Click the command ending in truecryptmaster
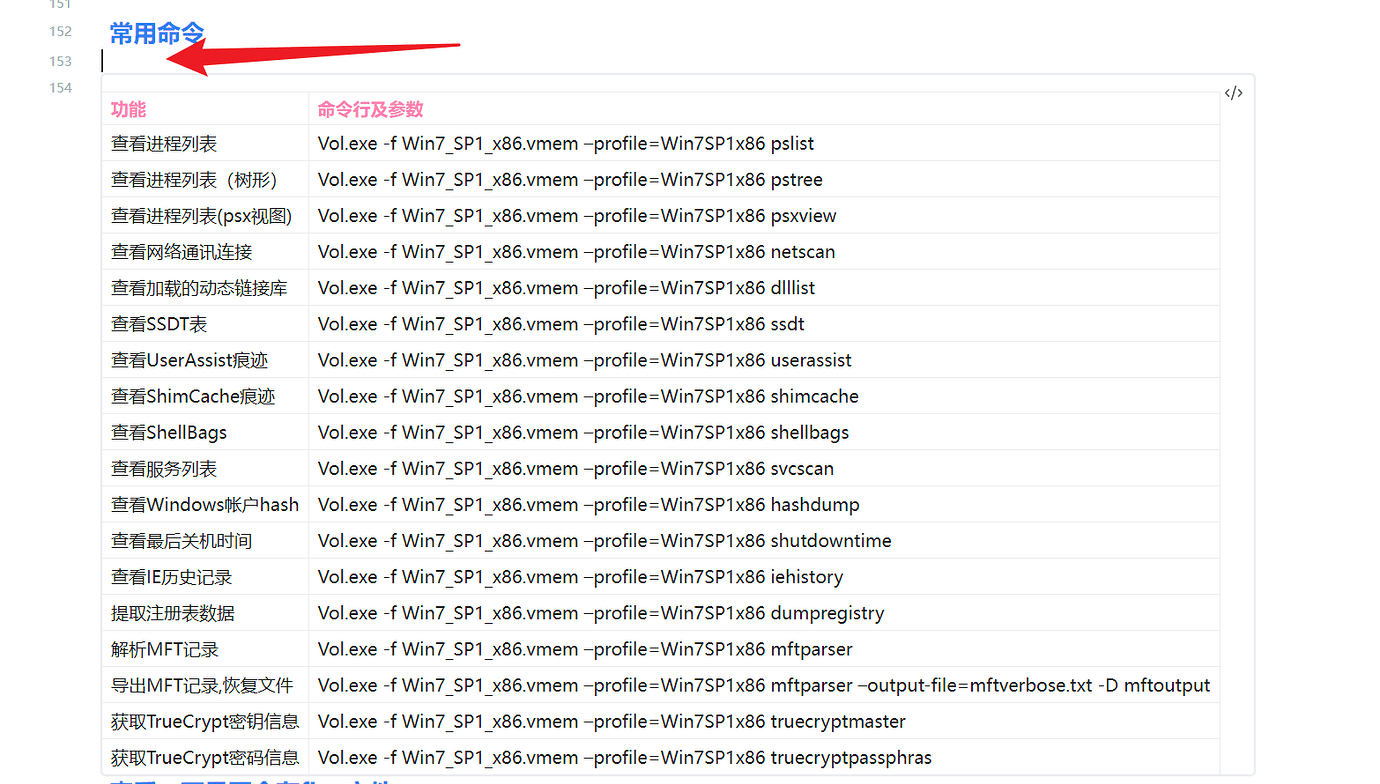Viewport: 1380px width, 784px height. (612, 720)
